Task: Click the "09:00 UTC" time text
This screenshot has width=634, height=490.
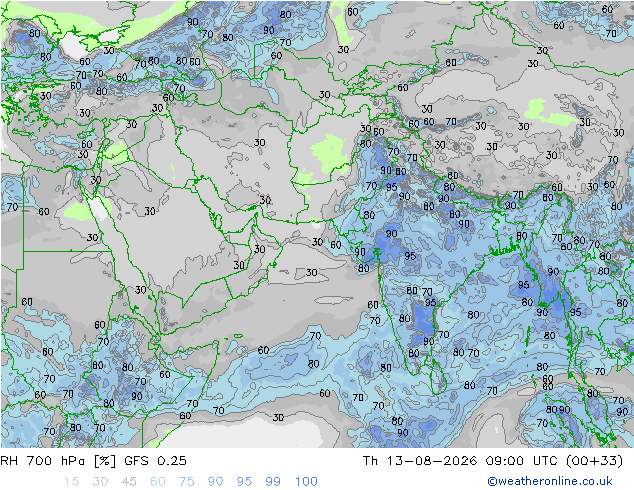Action: [522, 461]
